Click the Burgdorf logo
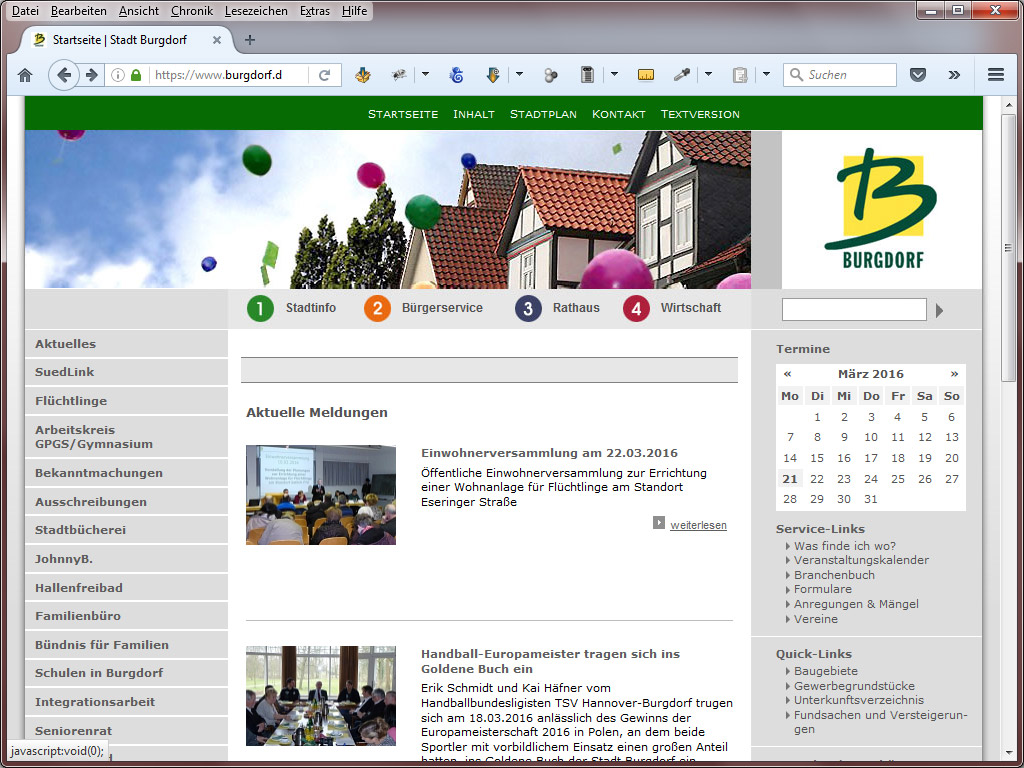Image resolution: width=1024 pixels, height=768 pixels. click(882, 209)
